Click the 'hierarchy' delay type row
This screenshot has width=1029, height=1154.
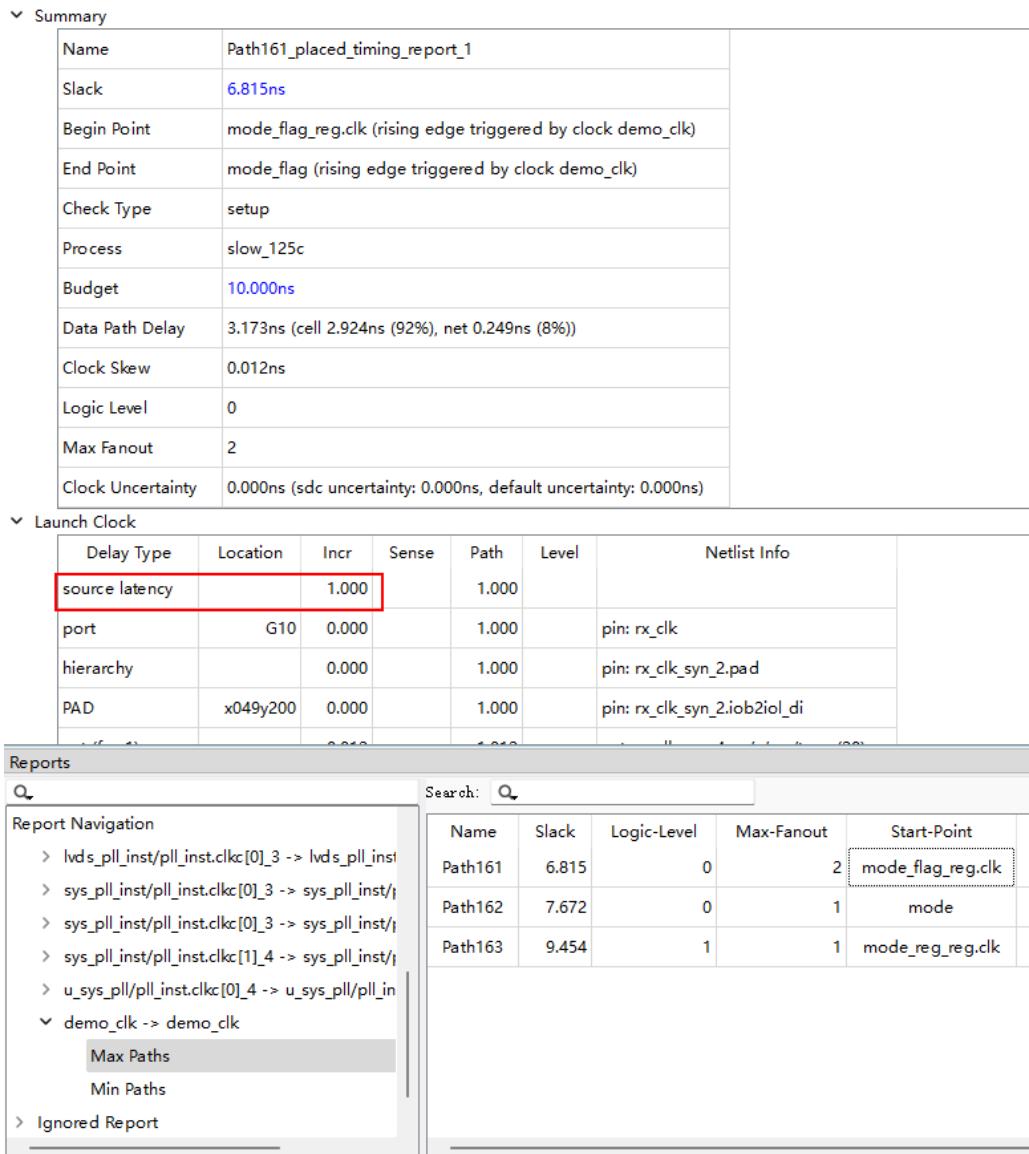click(127, 668)
